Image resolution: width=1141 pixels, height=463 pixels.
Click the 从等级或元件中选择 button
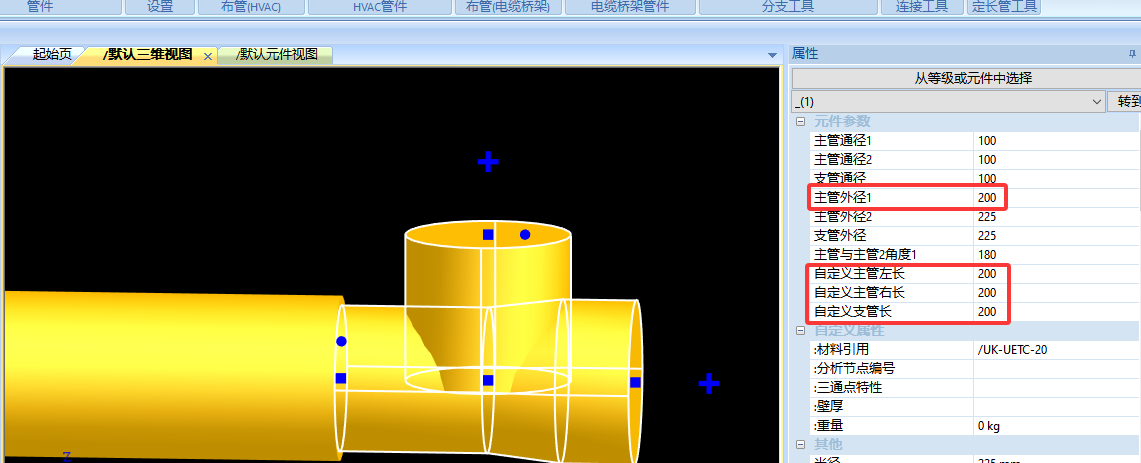coord(964,78)
